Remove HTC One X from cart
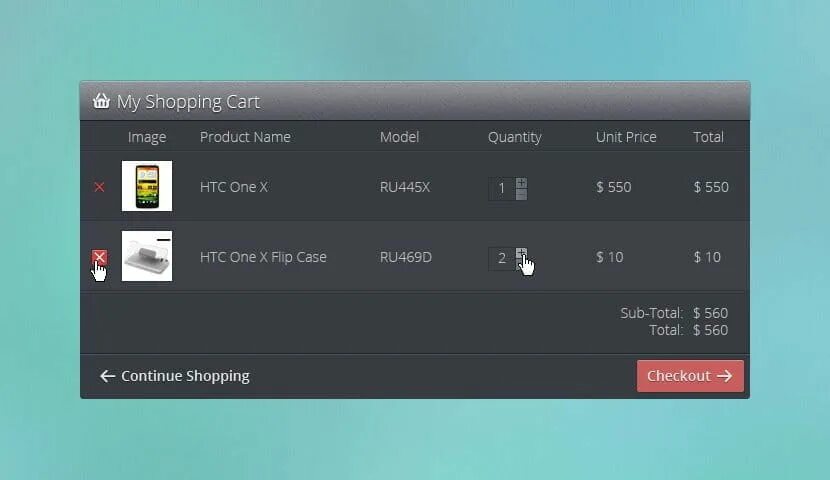The height and width of the screenshot is (480, 830). [99, 187]
